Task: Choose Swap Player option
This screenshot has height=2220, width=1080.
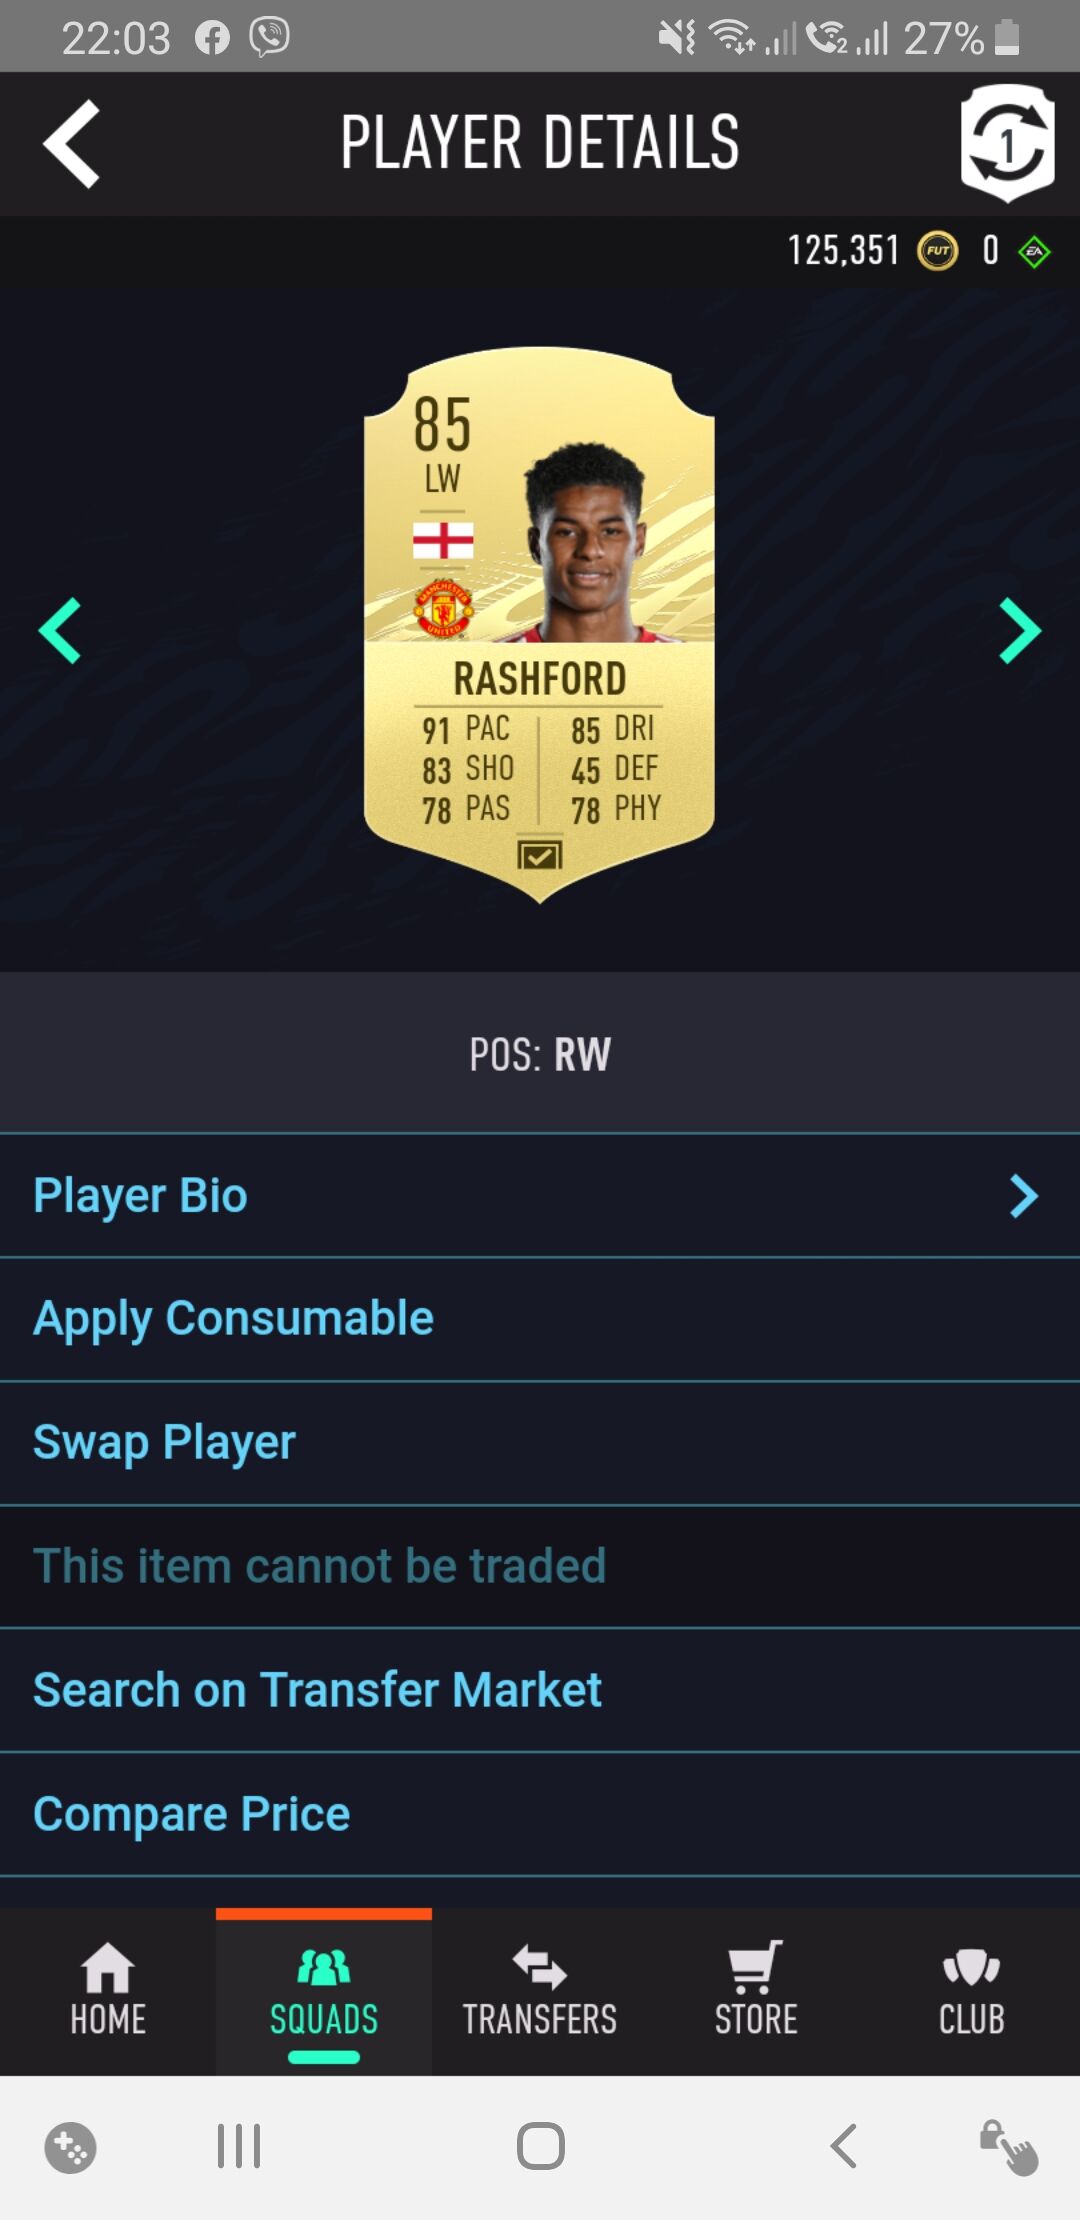Action: (540, 1443)
